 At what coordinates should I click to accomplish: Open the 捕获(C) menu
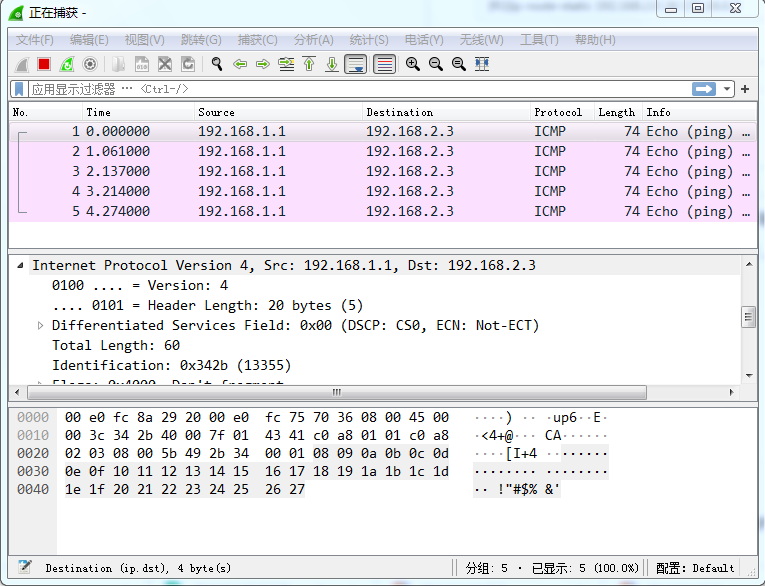click(258, 40)
